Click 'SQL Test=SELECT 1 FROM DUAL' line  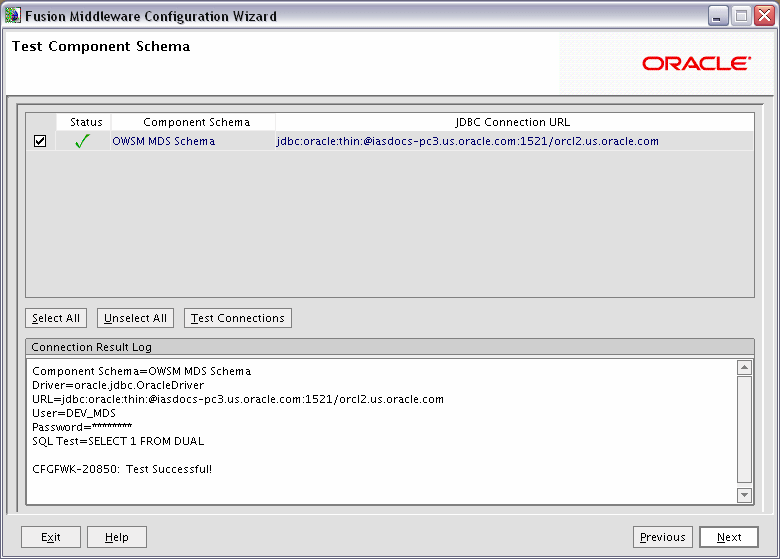tap(118, 441)
